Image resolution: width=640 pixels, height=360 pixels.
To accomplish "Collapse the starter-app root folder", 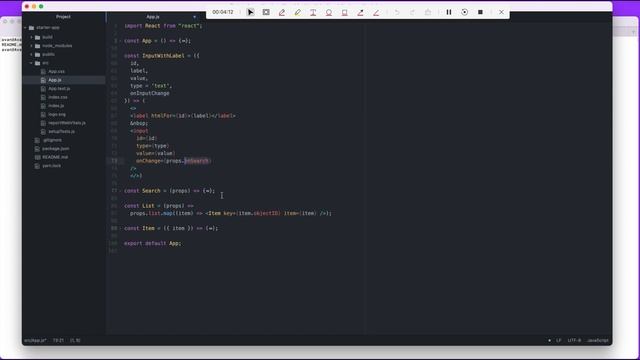I will [26, 28].
